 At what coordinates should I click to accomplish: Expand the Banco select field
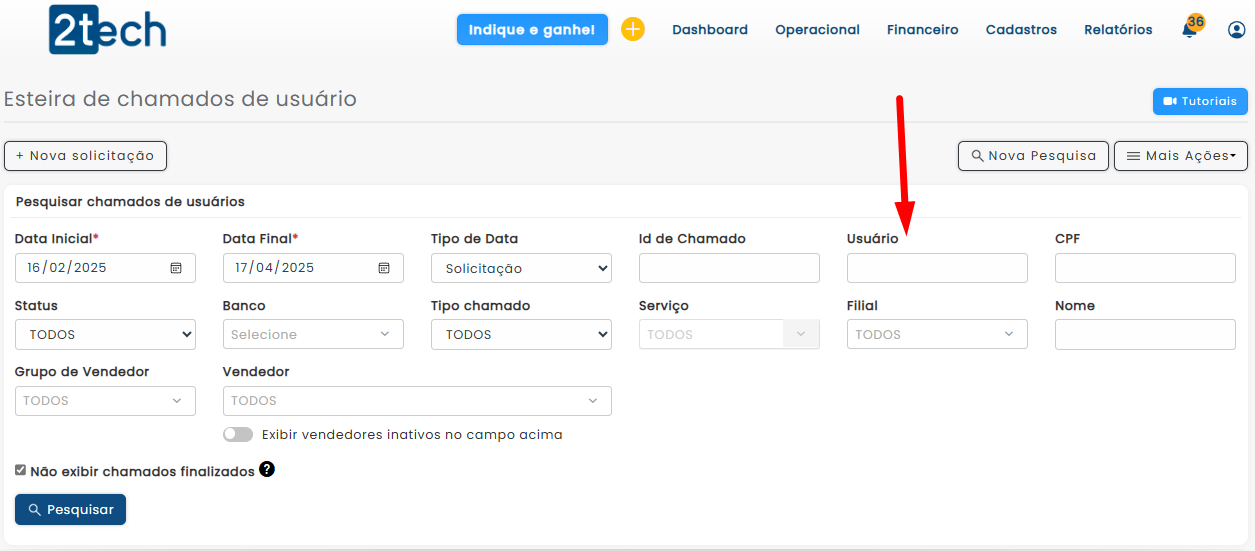point(313,334)
